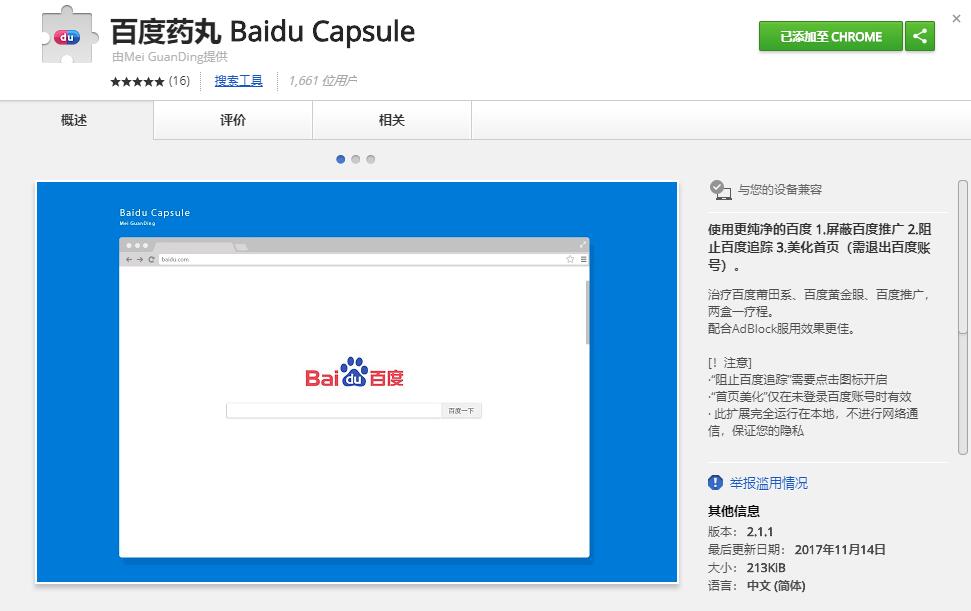Click the 中文 (简体) language value
This screenshot has height=611, width=971.
(x=776, y=586)
